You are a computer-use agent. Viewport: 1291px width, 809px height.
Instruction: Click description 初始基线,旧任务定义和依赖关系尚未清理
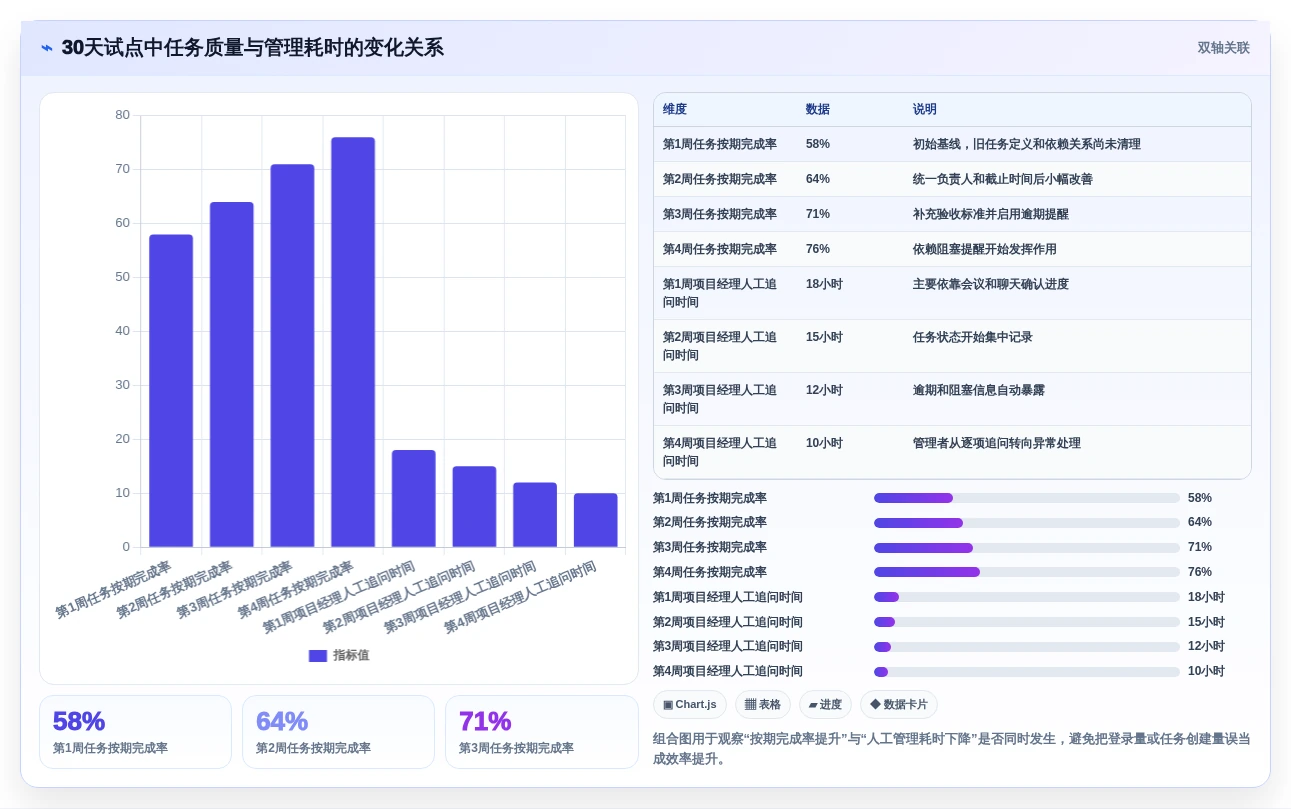coord(1027,144)
